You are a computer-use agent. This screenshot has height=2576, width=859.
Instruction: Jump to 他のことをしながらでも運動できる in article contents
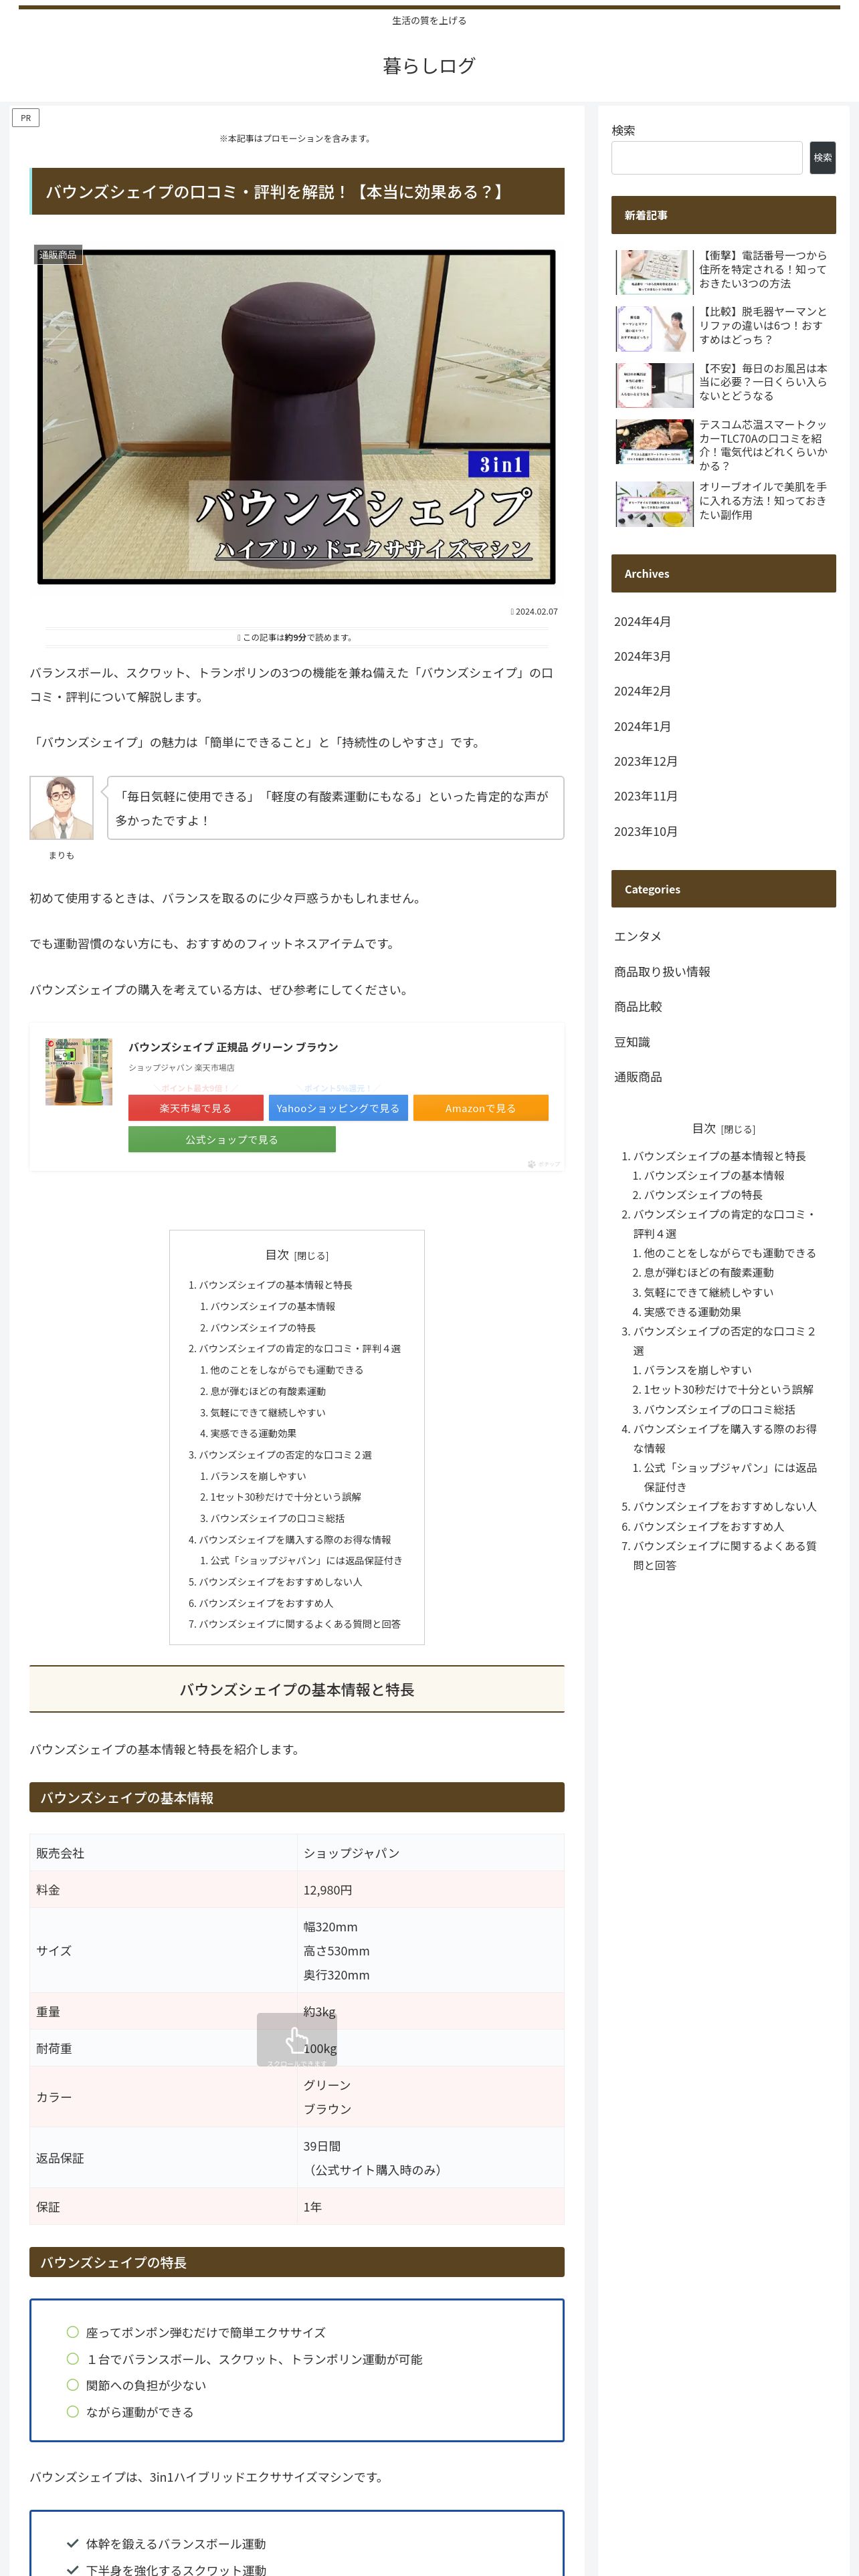tap(287, 1371)
